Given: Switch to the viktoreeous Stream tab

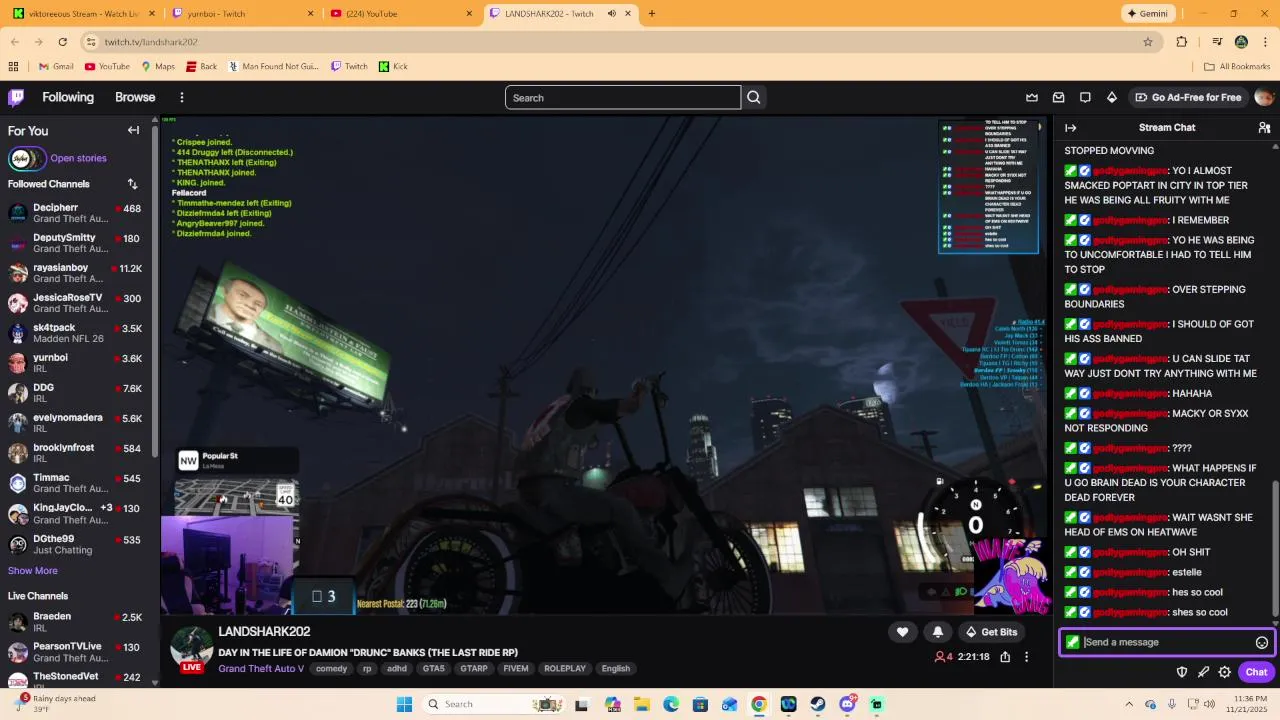Looking at the screenshot, I should 84,14.
